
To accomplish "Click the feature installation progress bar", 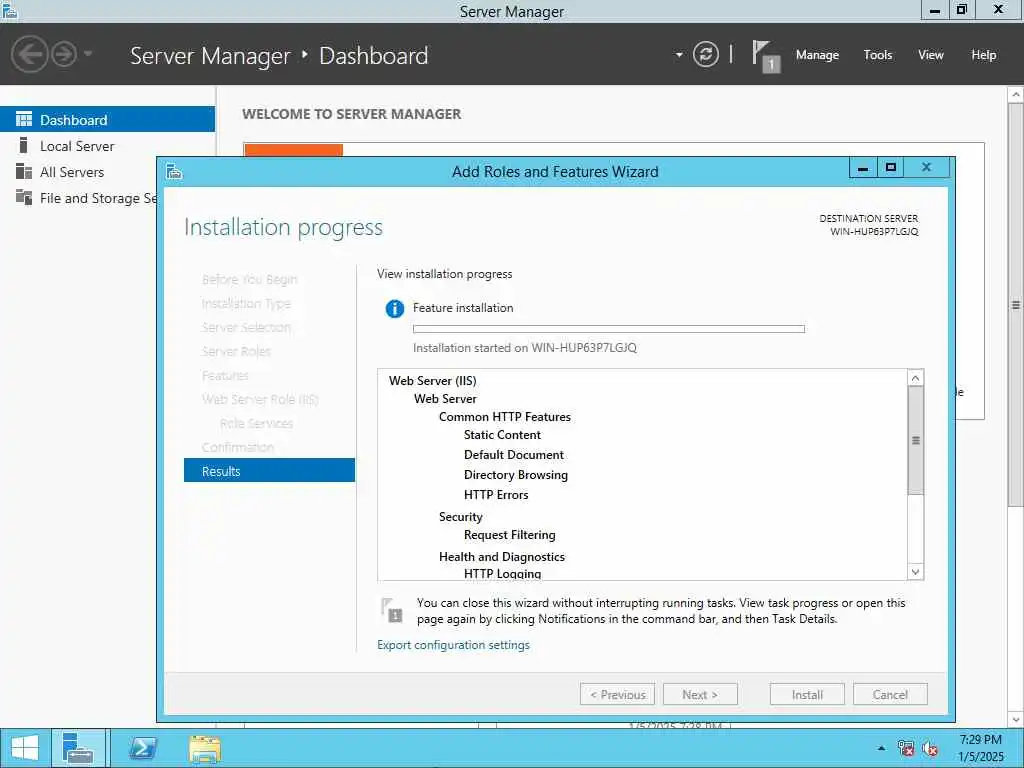I will pyautogui.click(x=609, y=329).
